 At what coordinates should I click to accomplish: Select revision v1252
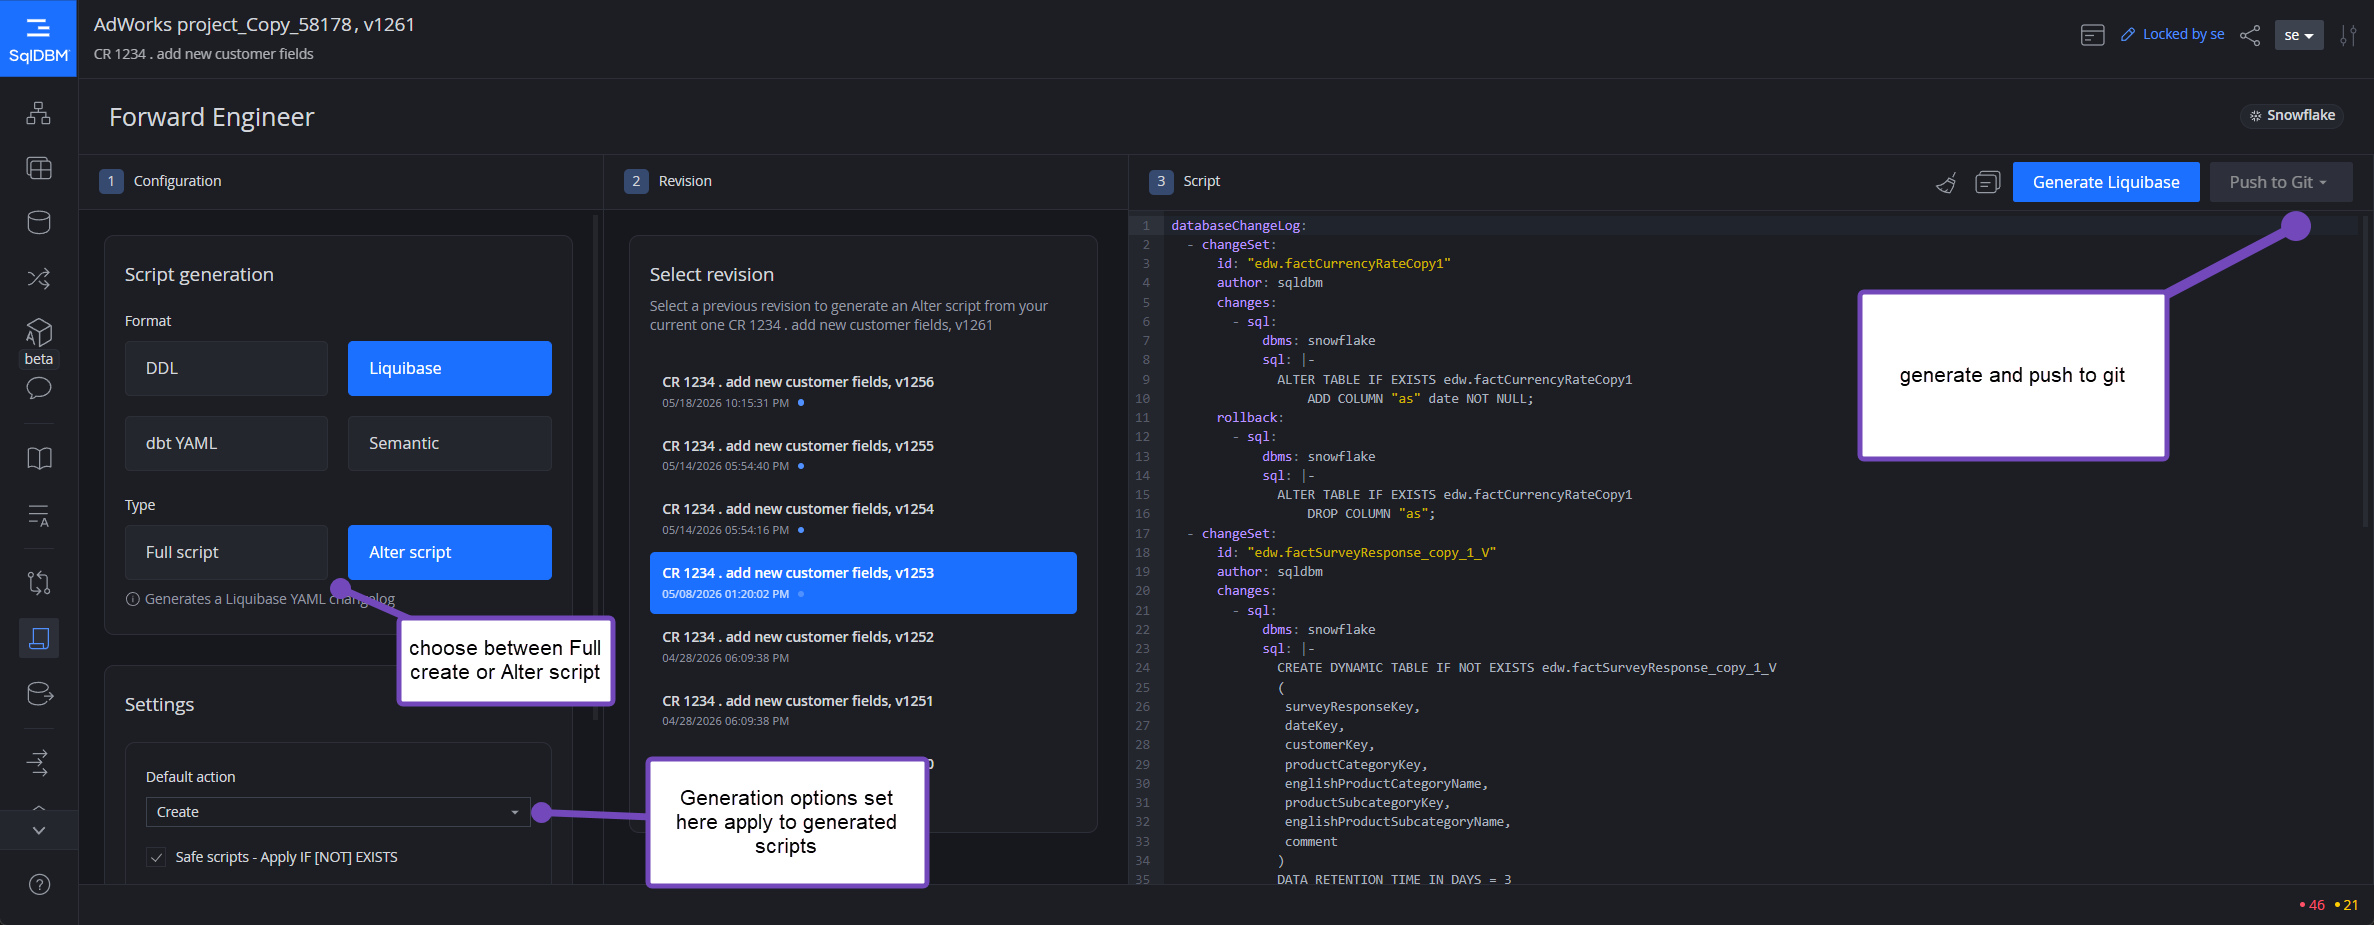863,647
